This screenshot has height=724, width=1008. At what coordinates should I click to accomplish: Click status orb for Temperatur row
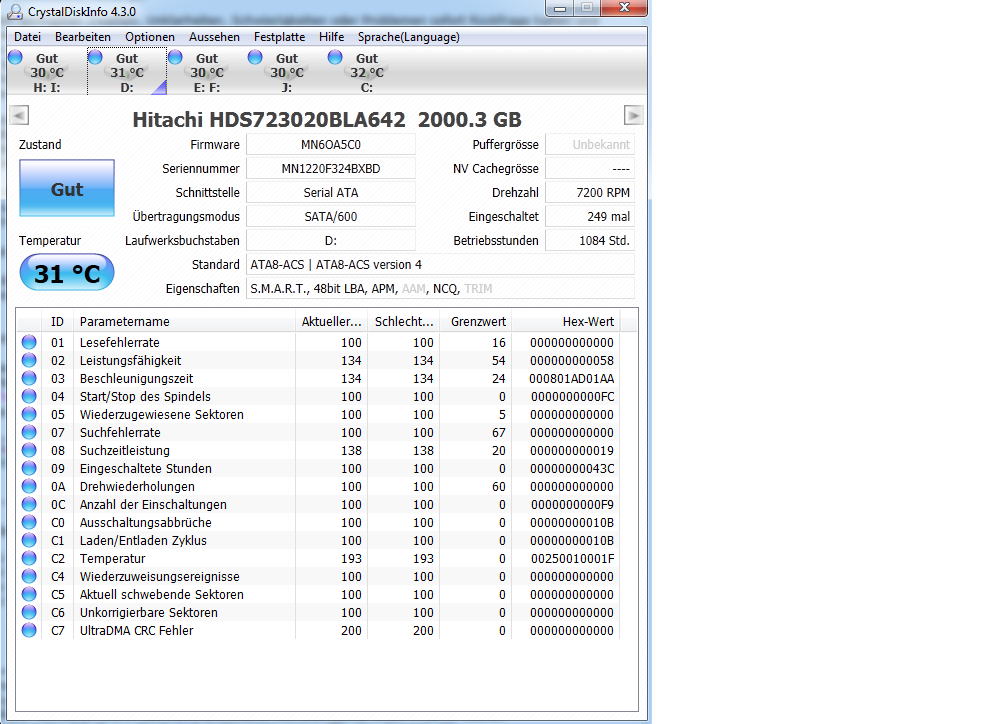click(x=29, y=558)
